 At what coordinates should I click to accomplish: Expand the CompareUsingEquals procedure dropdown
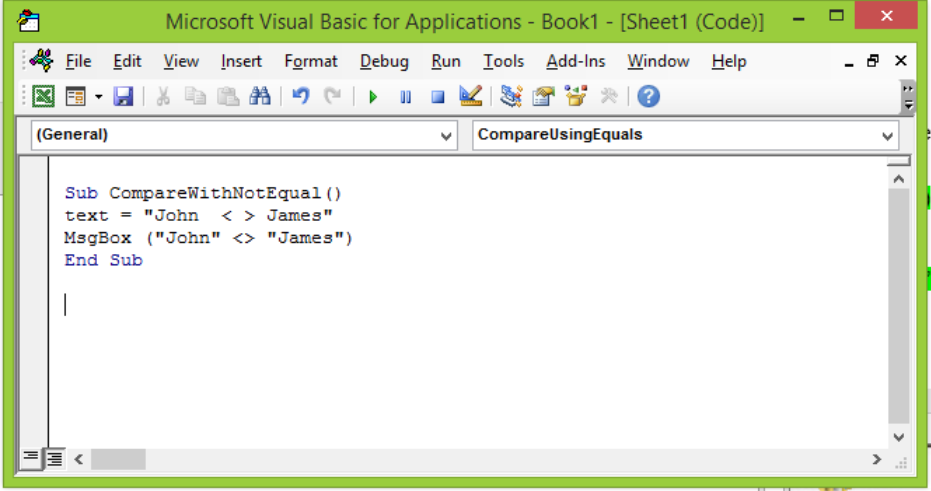pyautogui.click(x=887, y=136)
